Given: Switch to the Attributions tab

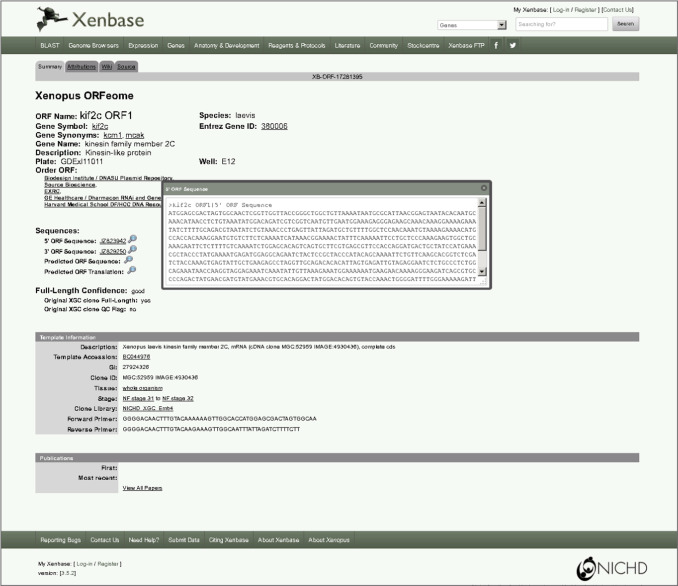Looking at the screenshot, I should (81, 66).
